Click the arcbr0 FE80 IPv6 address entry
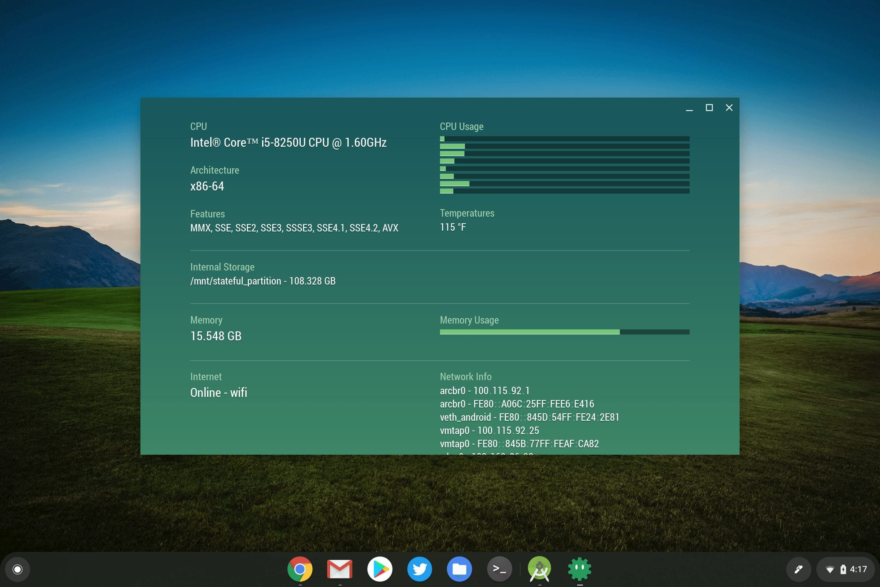 (517, 404)
